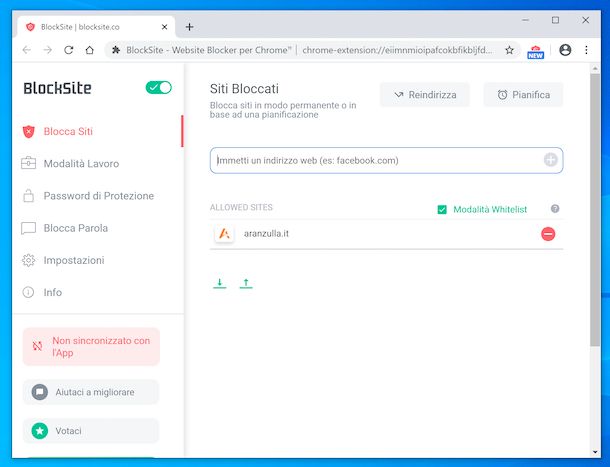Click the padlock Password icon
The width and height of the screenshot is (610, 467).
tap(28, 195)
